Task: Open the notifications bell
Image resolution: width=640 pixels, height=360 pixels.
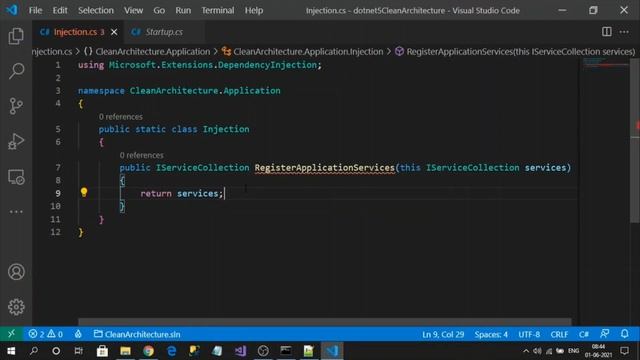Action: (x=624, y=334)
